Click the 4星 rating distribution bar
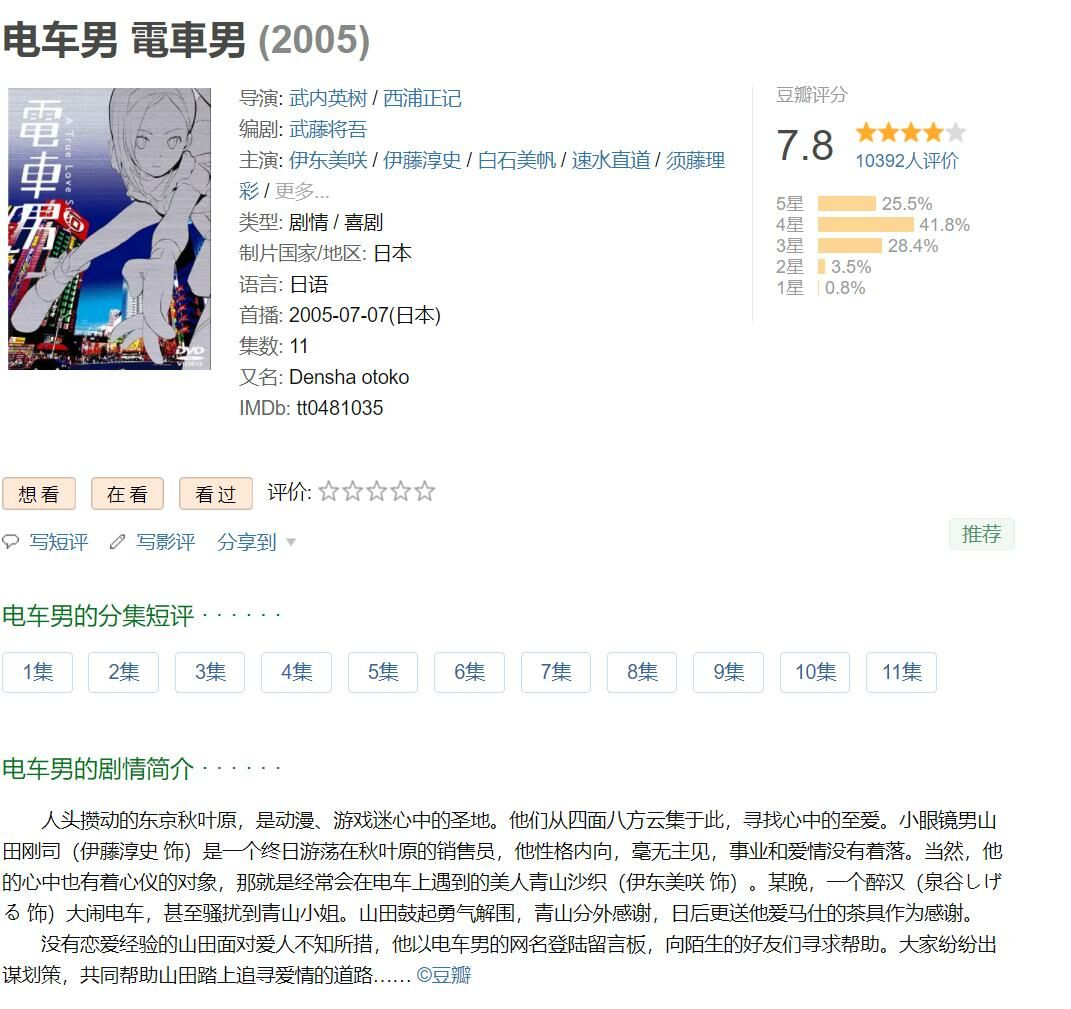 [865, 225]
